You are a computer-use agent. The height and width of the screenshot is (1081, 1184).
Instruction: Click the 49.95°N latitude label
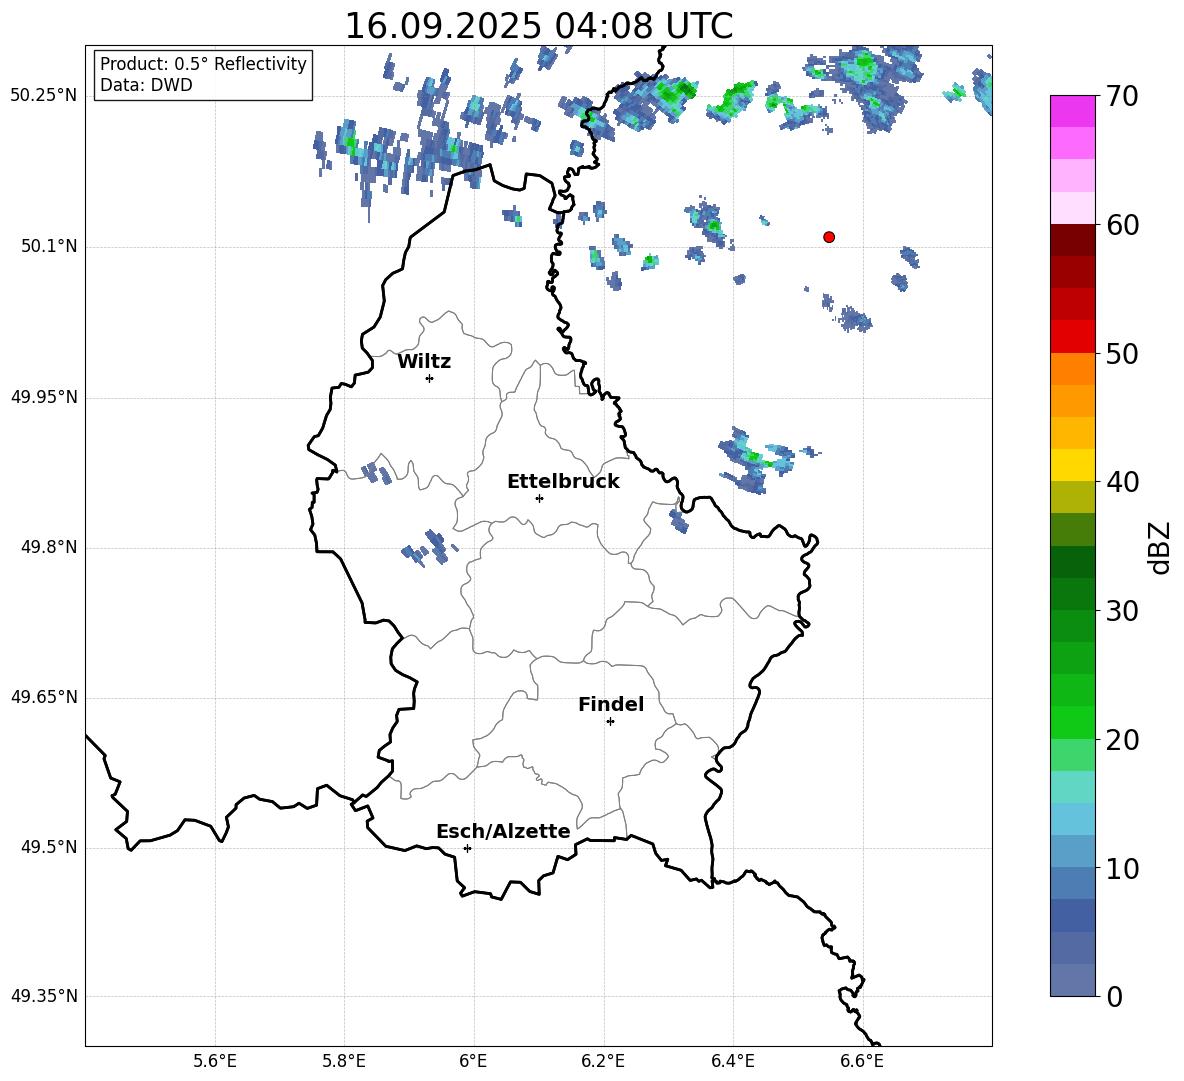tap(44, 397)
